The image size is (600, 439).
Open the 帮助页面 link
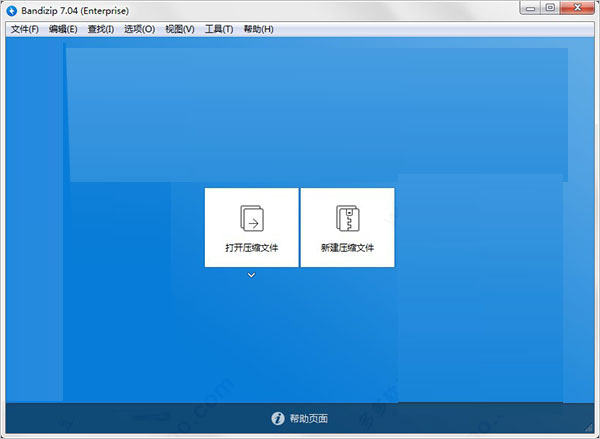(x=308, y=418)
